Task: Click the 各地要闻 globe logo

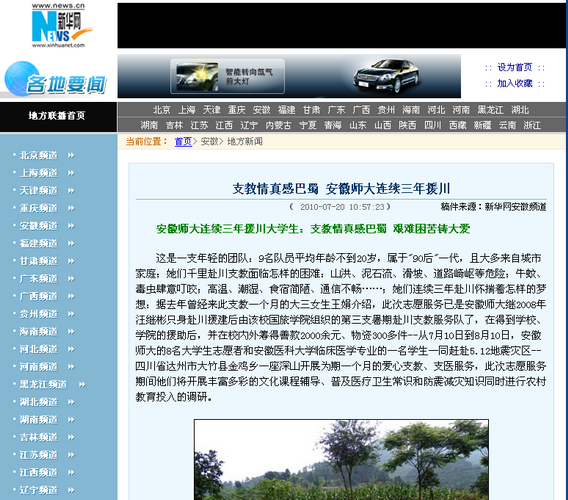Action: coord(56,79)
